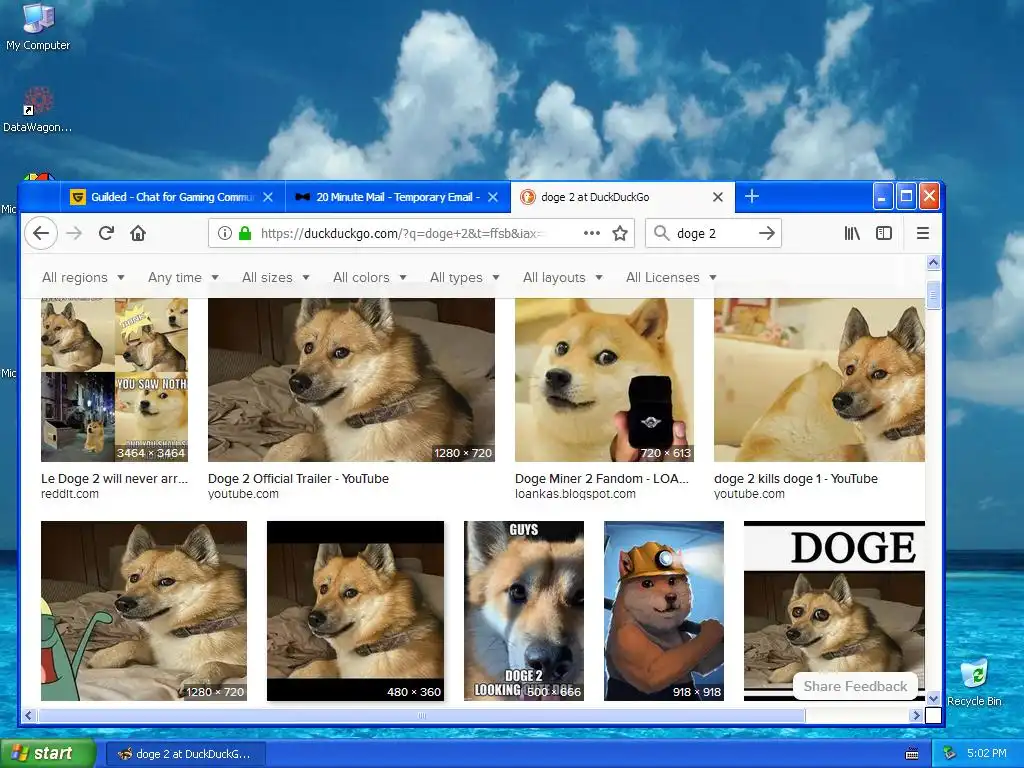
Task: Show site information icon in address bar
Action: pos(225,233)
